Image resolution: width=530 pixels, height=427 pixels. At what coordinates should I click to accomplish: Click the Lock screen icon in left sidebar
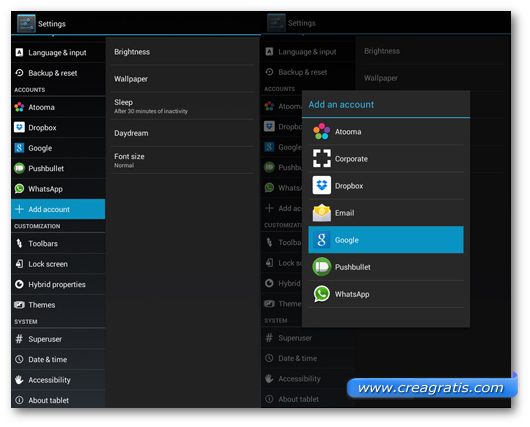(19, 264)
